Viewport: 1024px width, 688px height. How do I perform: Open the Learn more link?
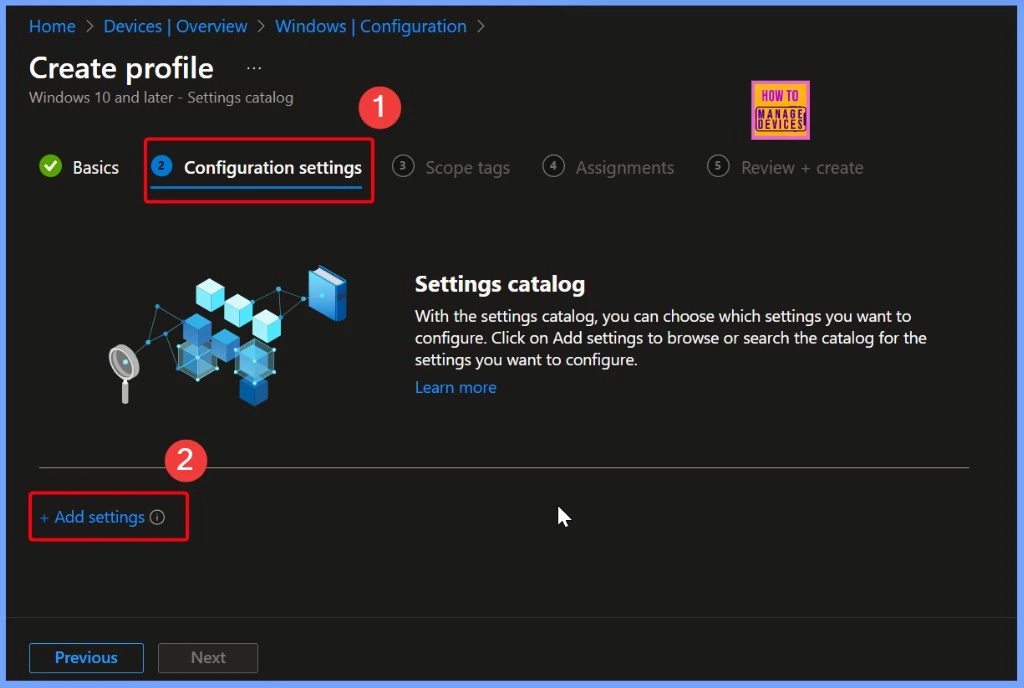click(x=455, y=388)
